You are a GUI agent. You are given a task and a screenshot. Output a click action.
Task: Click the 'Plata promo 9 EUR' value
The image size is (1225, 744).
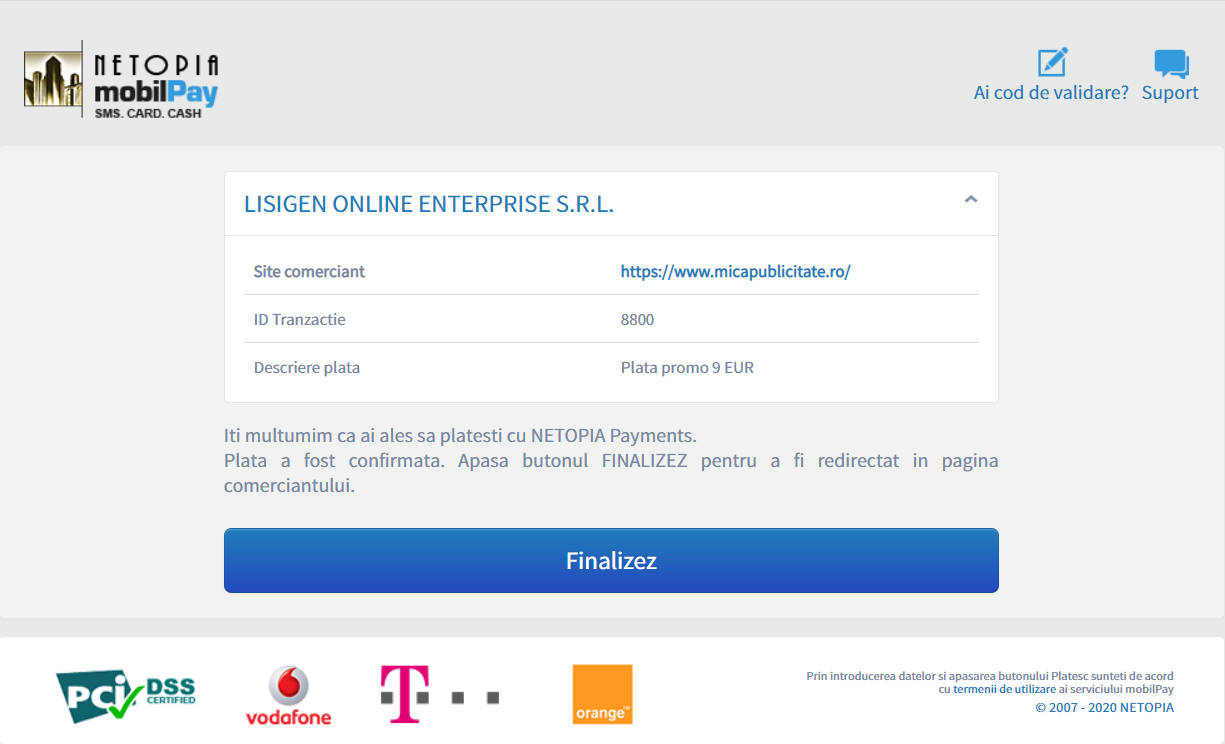pos(687,367)
